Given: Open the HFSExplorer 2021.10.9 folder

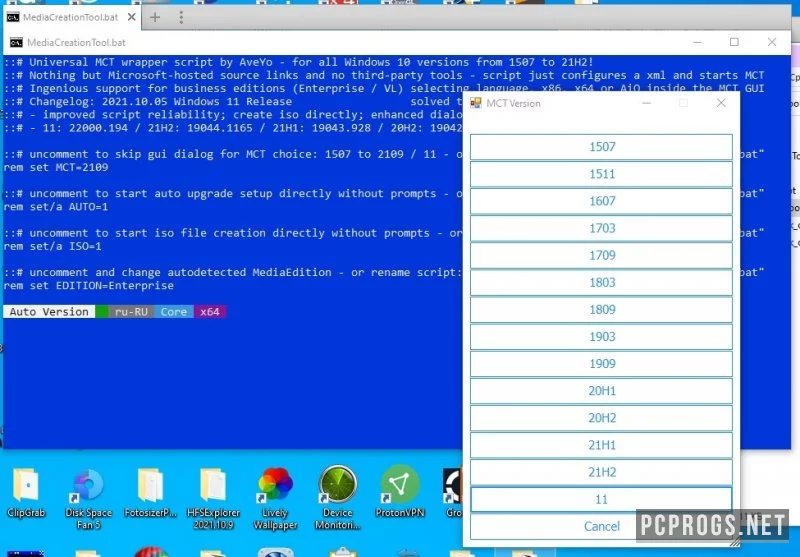Looking at the screenshot, I should click(x=213, y=498).
